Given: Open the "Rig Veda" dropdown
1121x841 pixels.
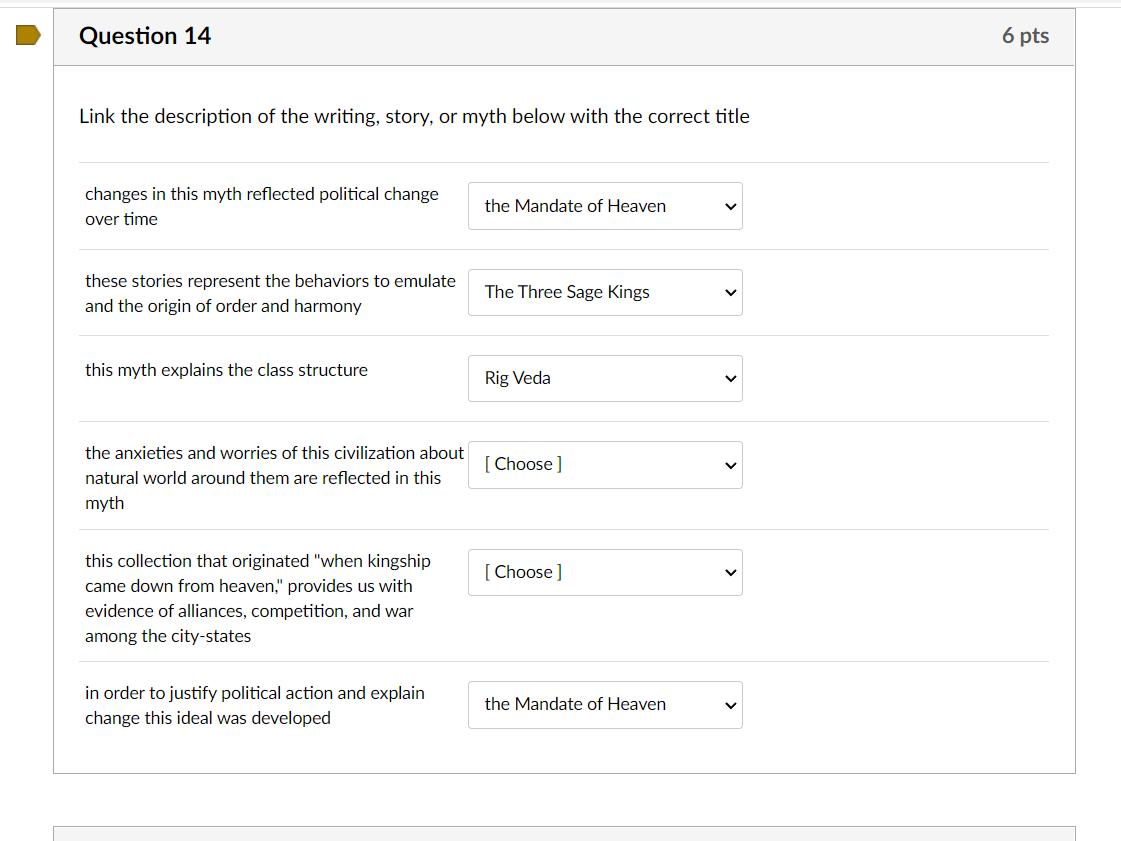Looking at the screenshot, I should point(604,378).
